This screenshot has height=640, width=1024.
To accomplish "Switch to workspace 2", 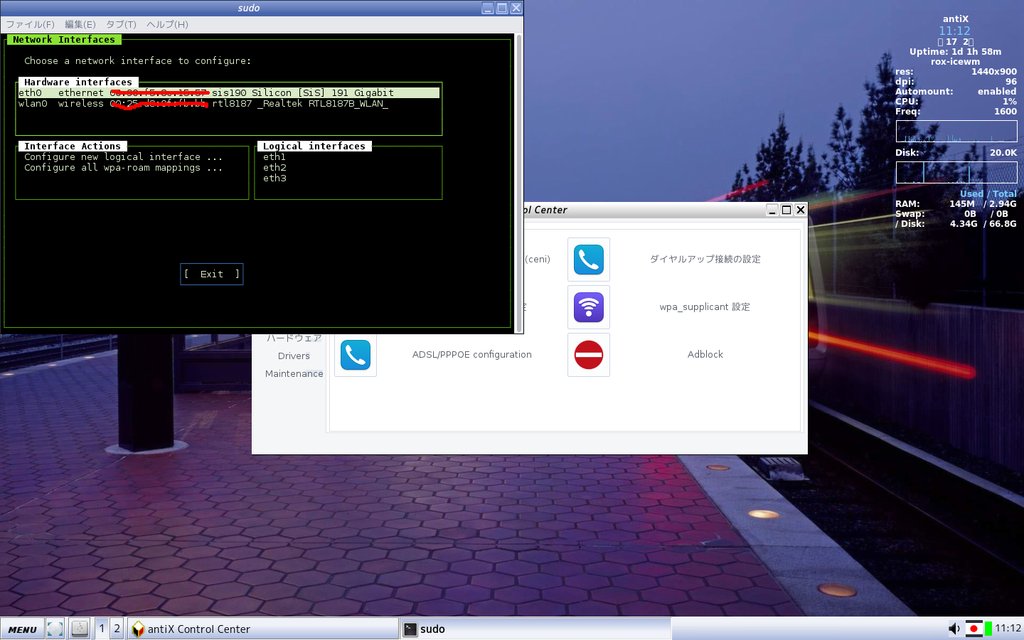I will [x=117, y=628].
